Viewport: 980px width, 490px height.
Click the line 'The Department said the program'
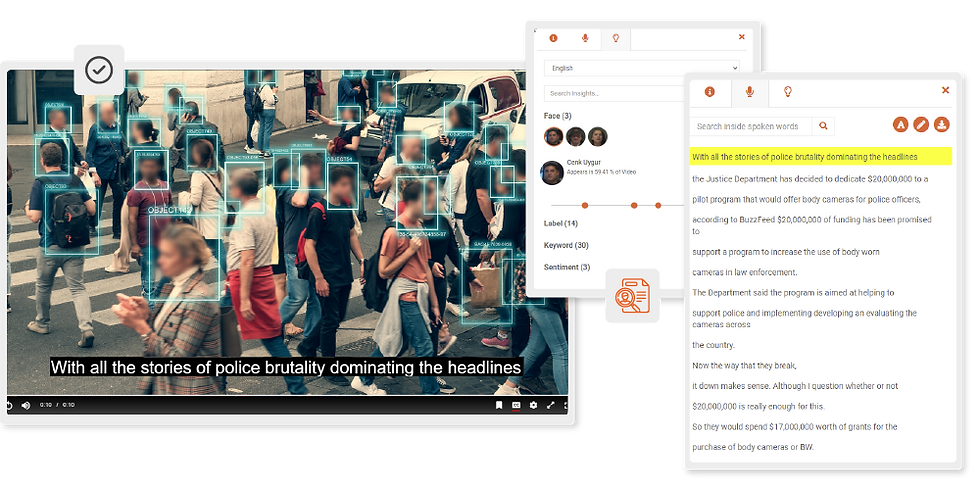[793, 292]
